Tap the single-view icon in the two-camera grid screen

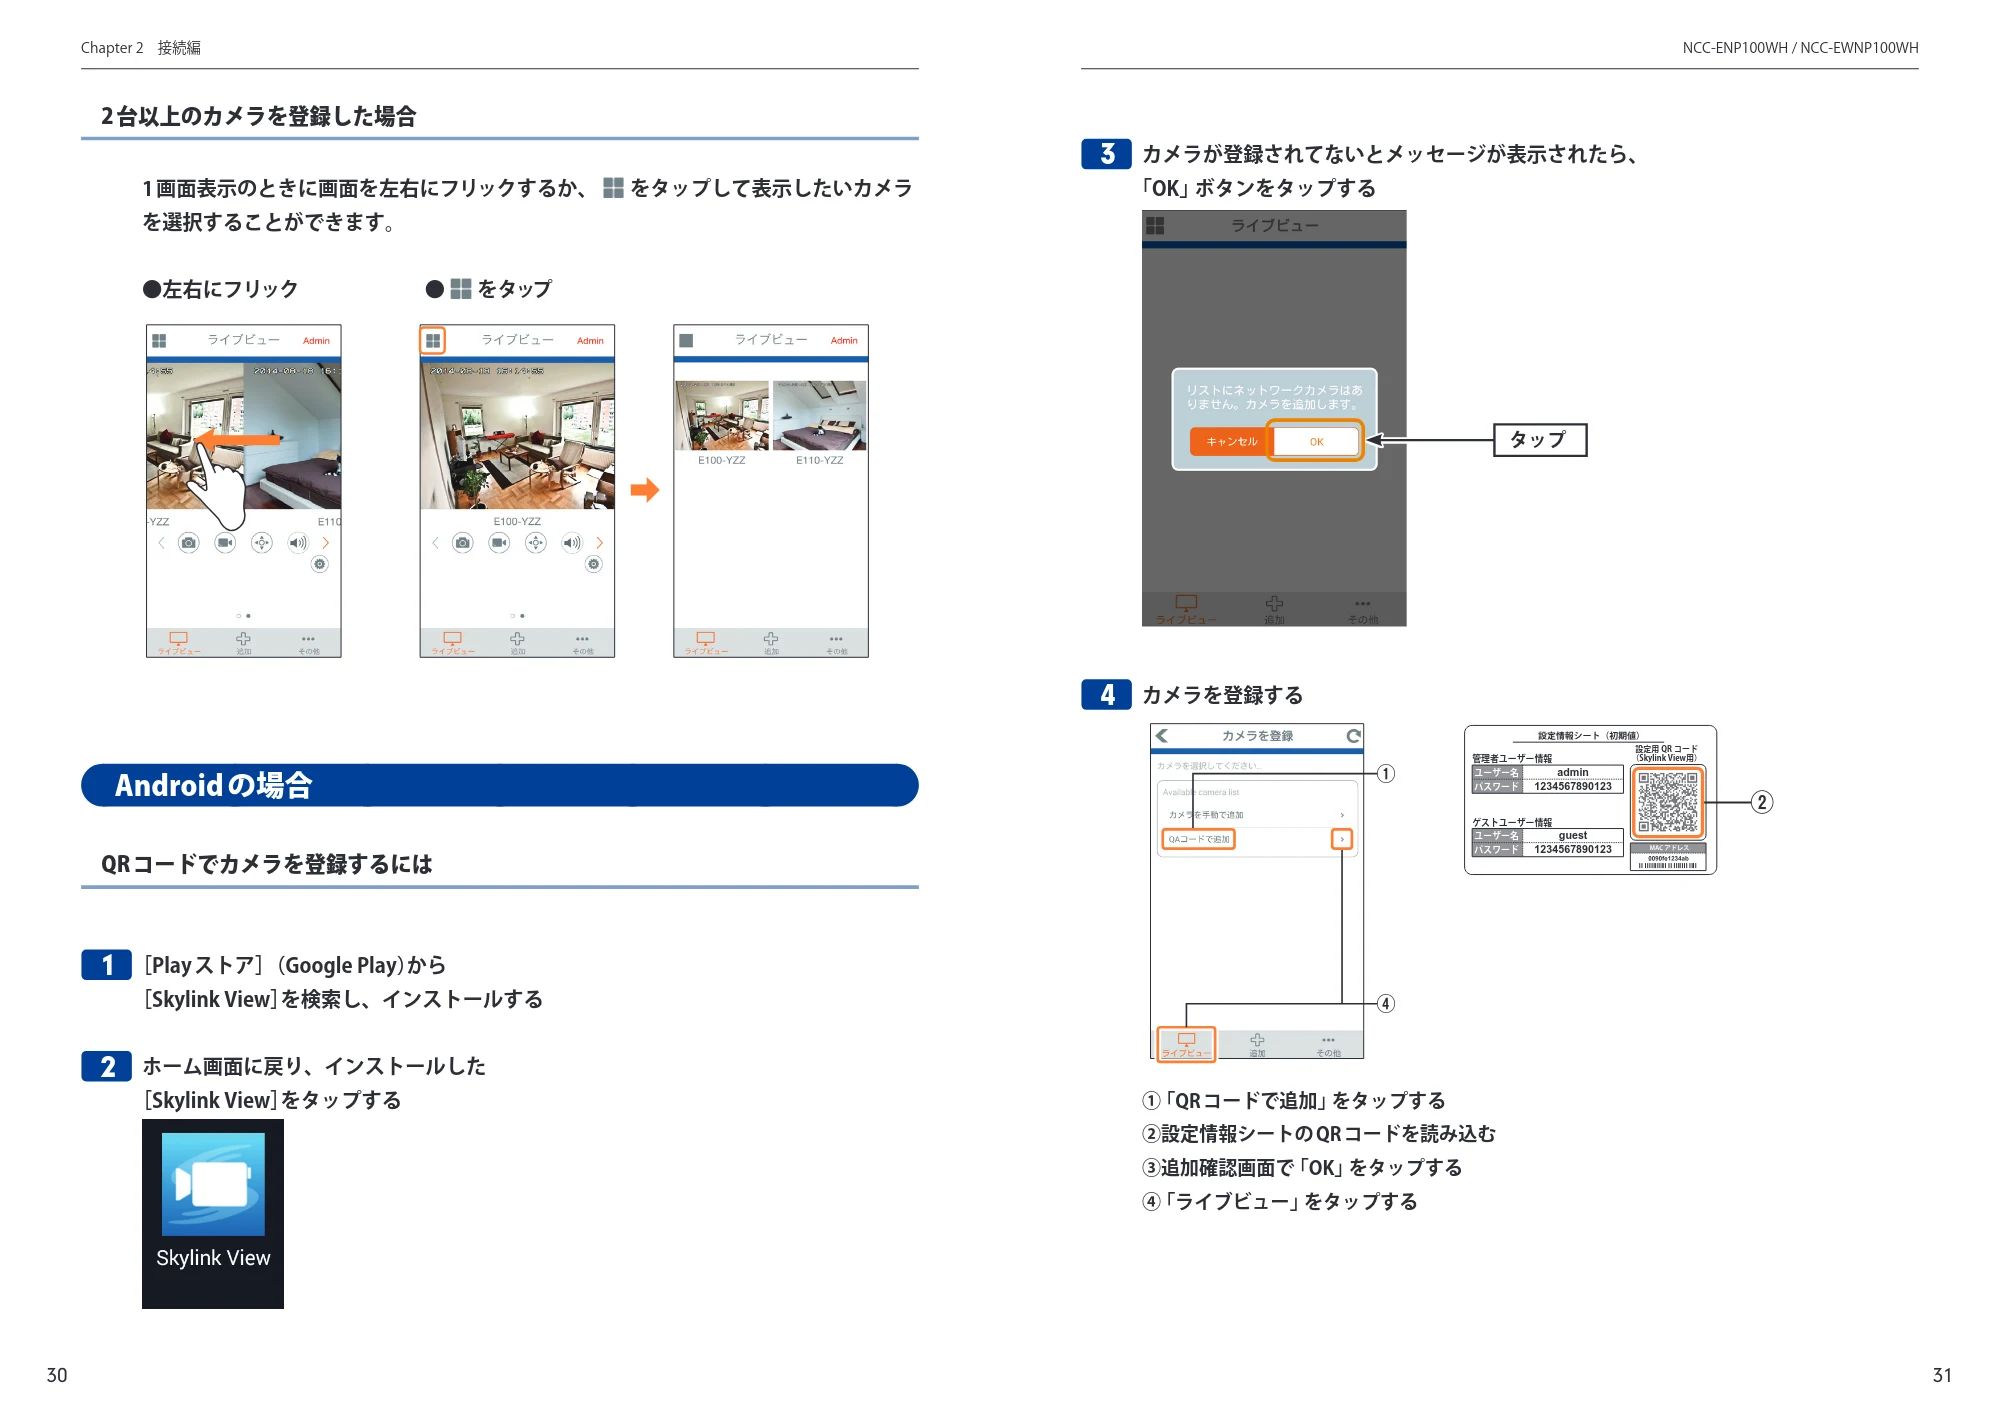click(x=686, y=341)
